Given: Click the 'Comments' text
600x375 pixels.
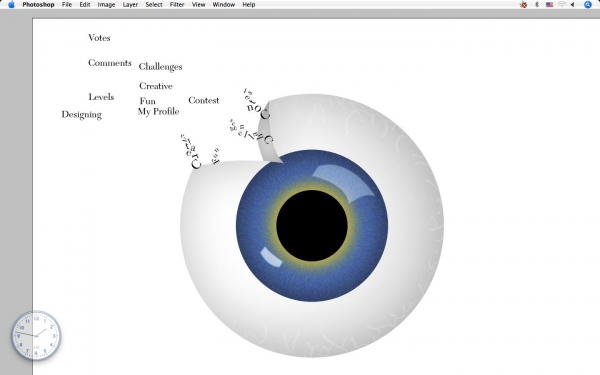Looking at the screenshot, I should [110, 63].
